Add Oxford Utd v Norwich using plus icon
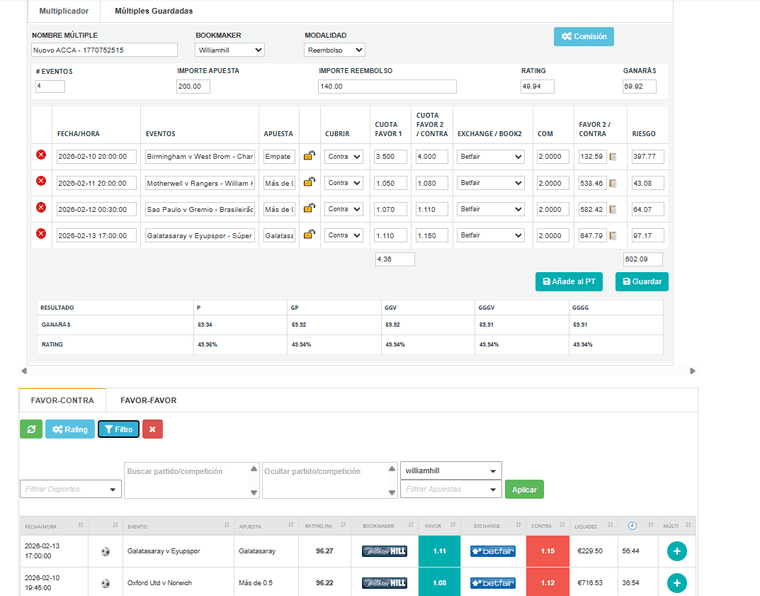 coord(675,583)
